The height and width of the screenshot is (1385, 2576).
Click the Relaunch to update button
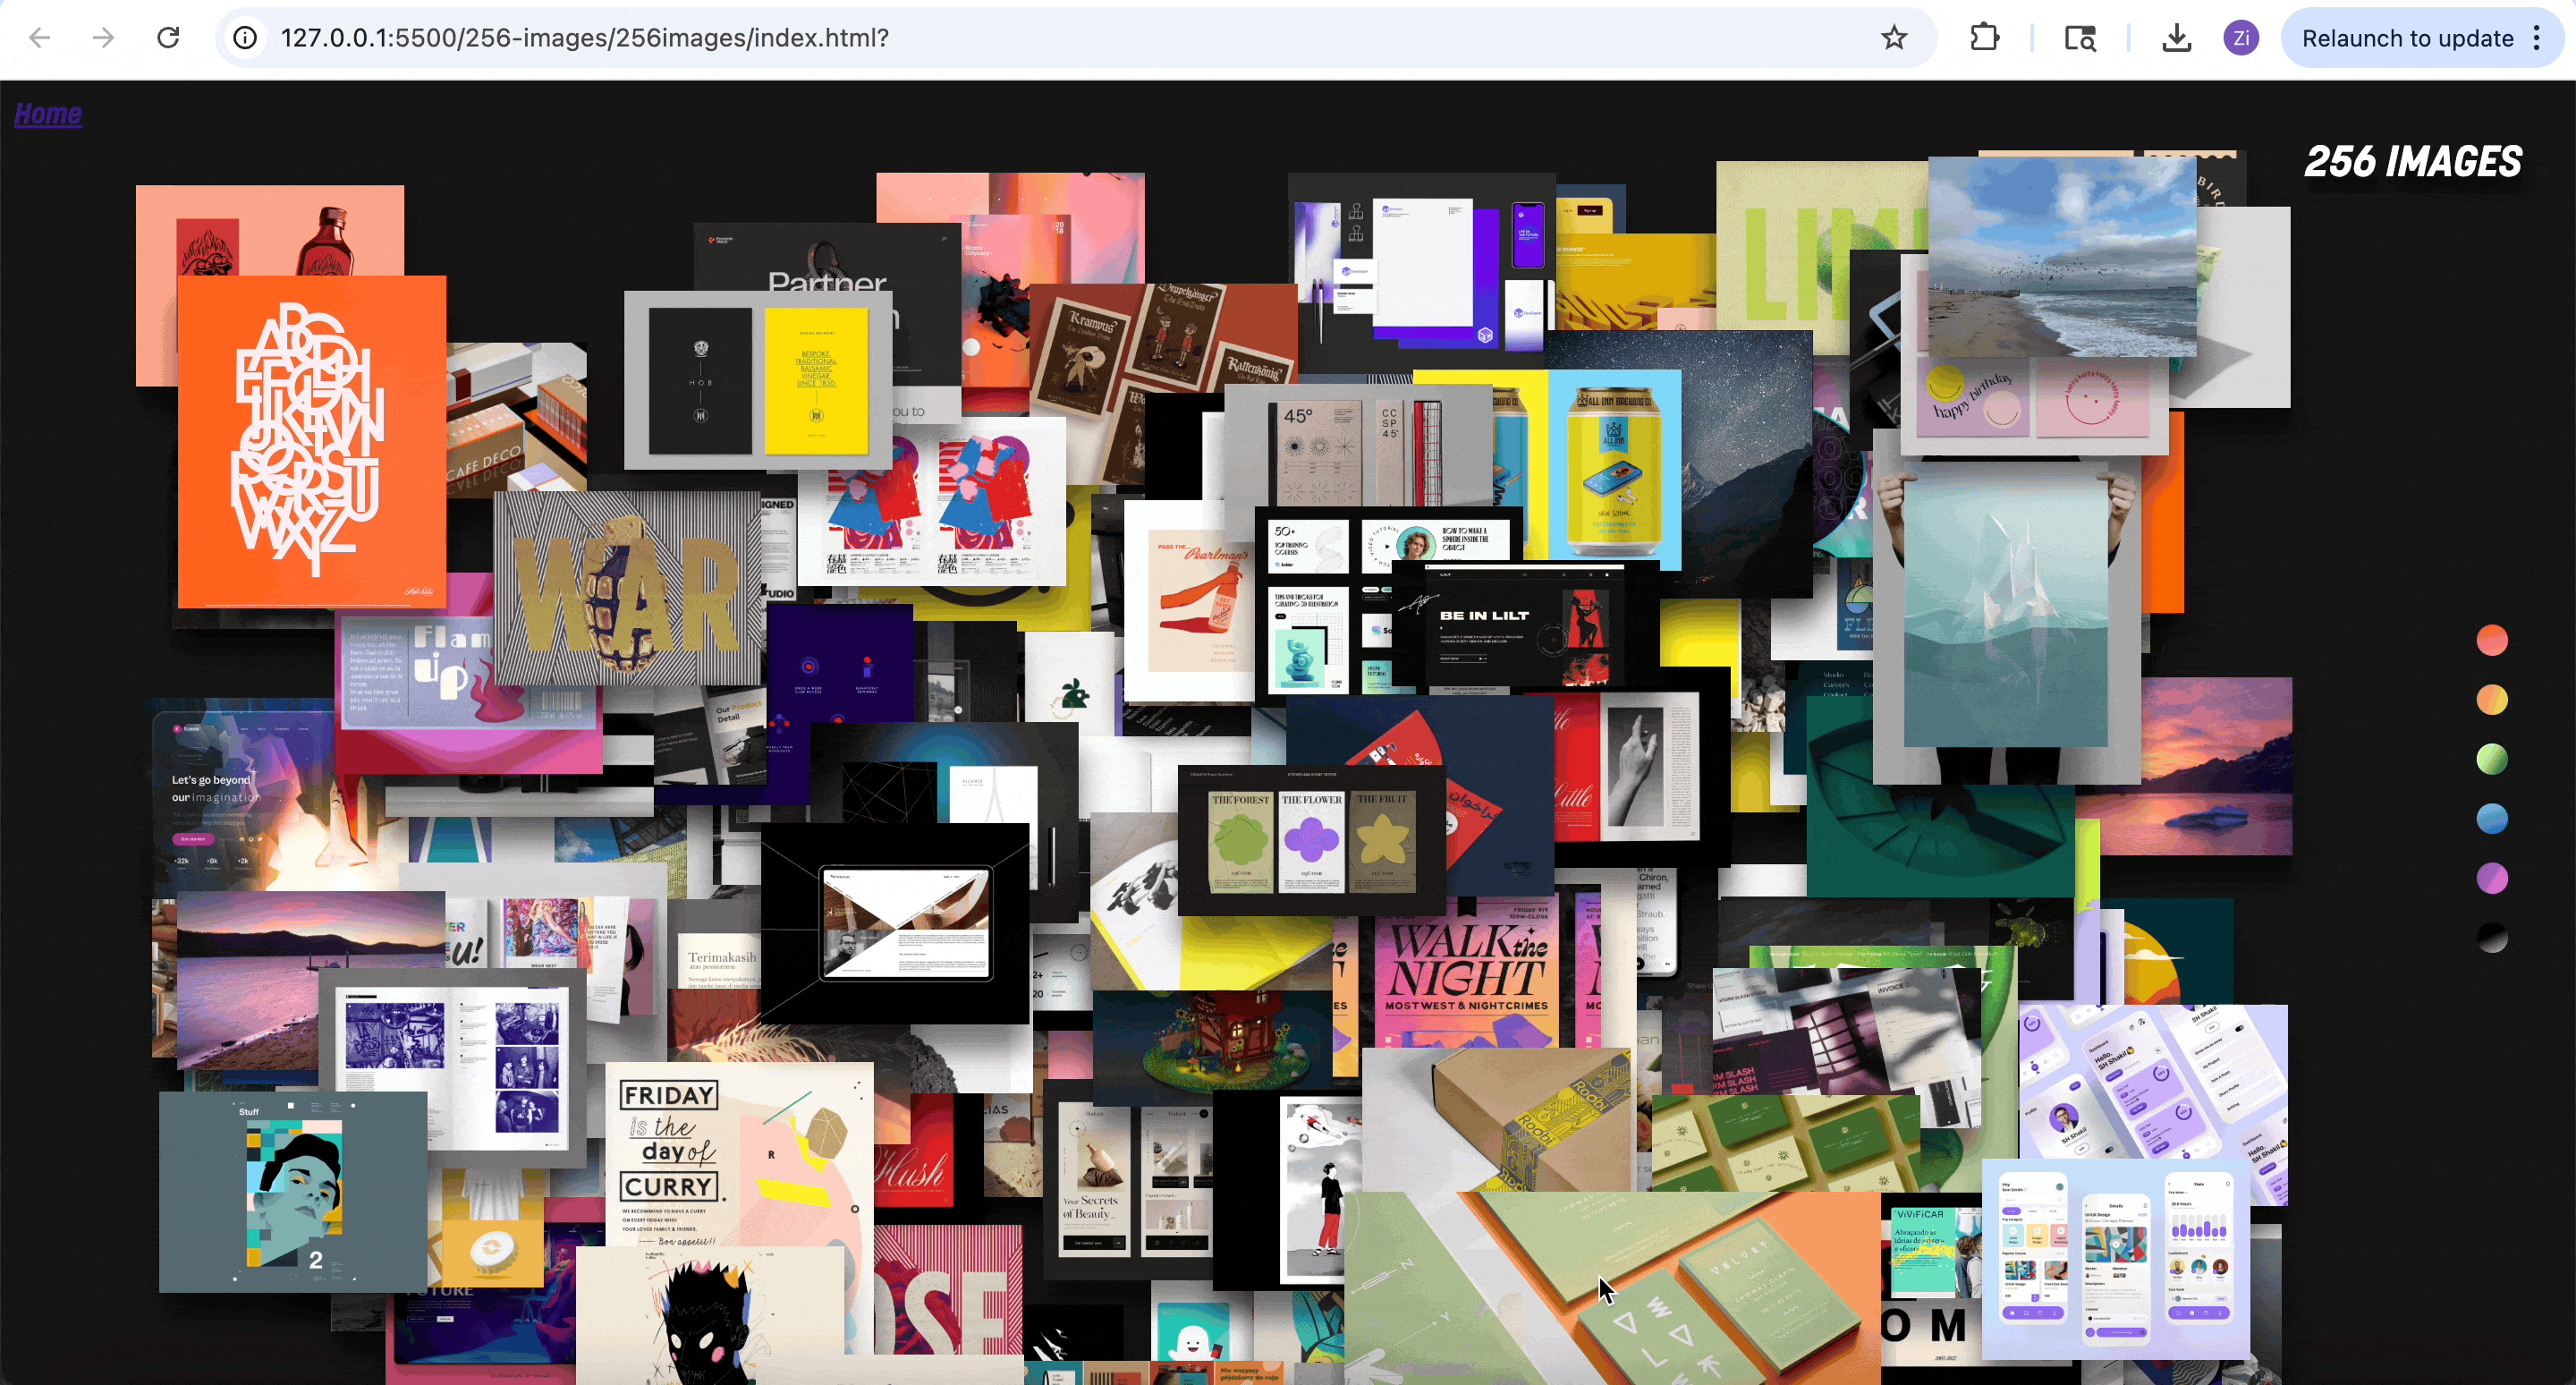pyautogui.click(x=2407, y=38)
